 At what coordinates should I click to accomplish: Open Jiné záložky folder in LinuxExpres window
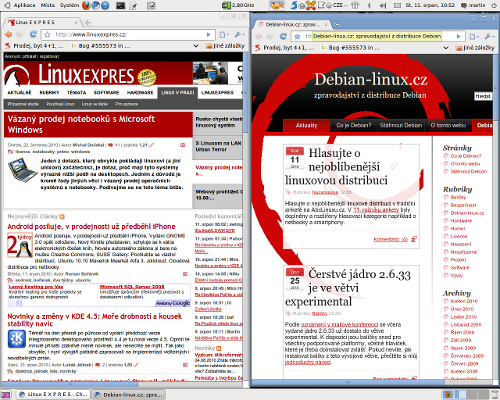[x=225, y=46]
